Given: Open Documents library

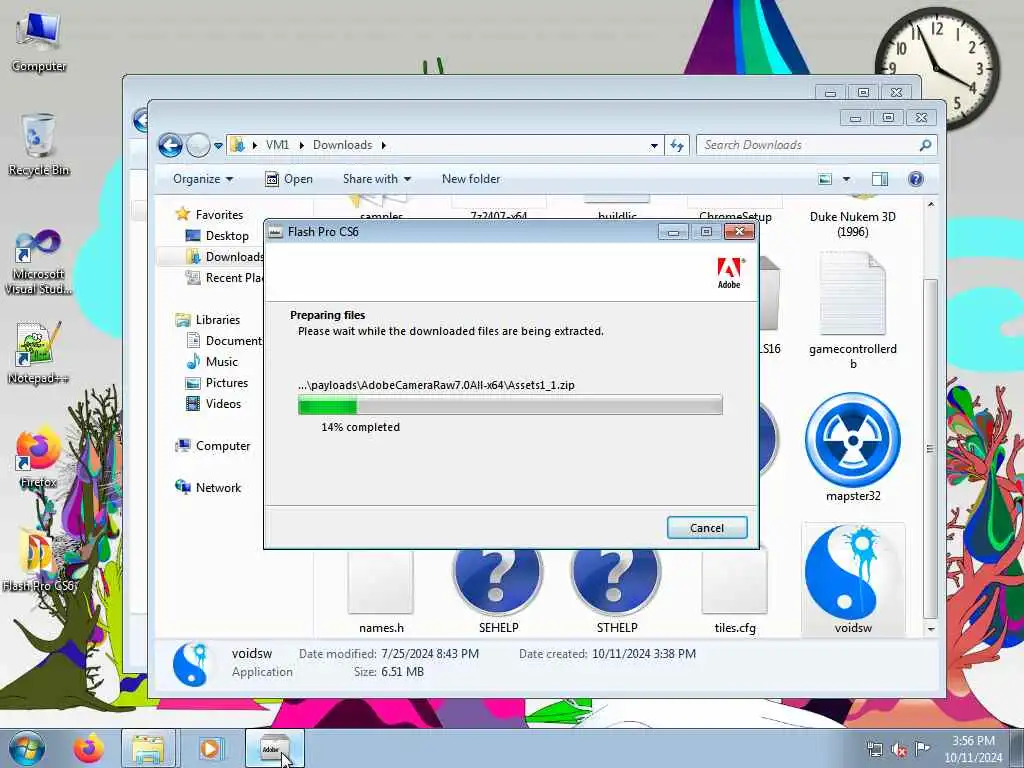Looking at the screenshot, I should 224,340.
